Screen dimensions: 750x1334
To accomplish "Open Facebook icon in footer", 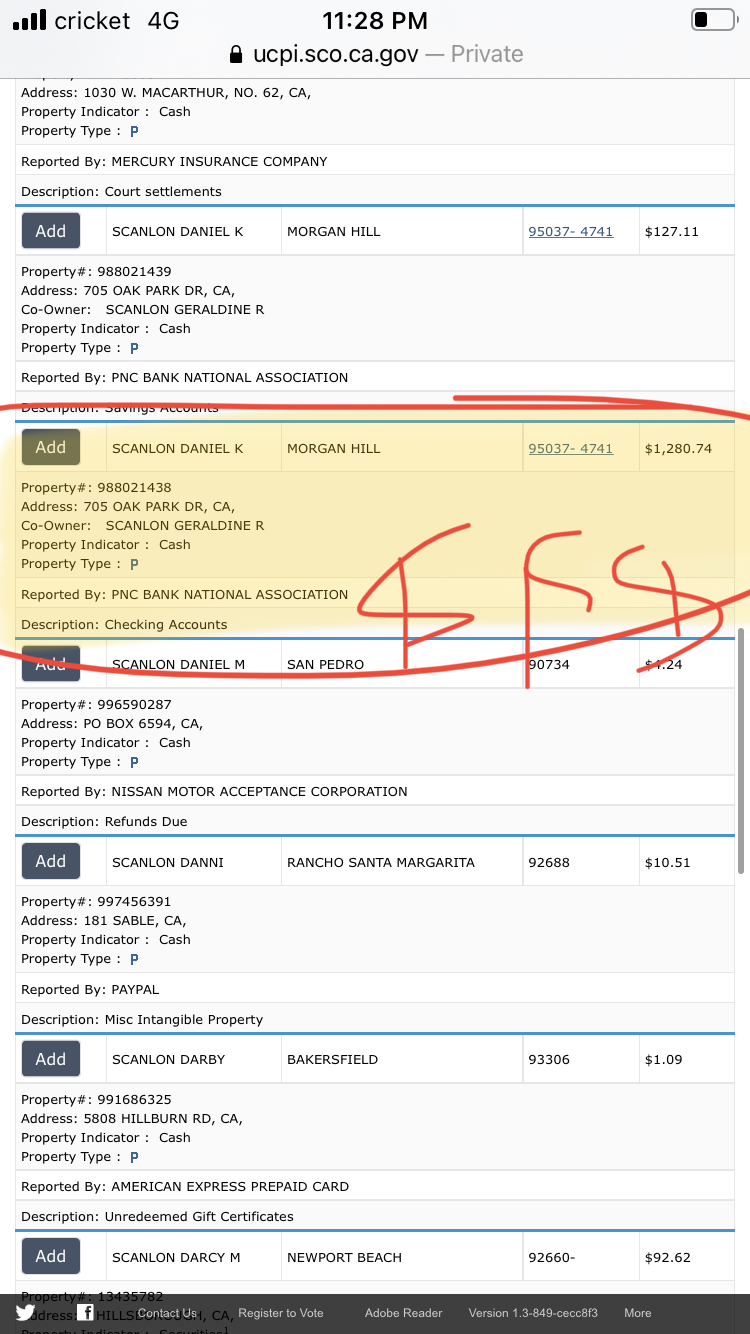I will coord(86,1313).
